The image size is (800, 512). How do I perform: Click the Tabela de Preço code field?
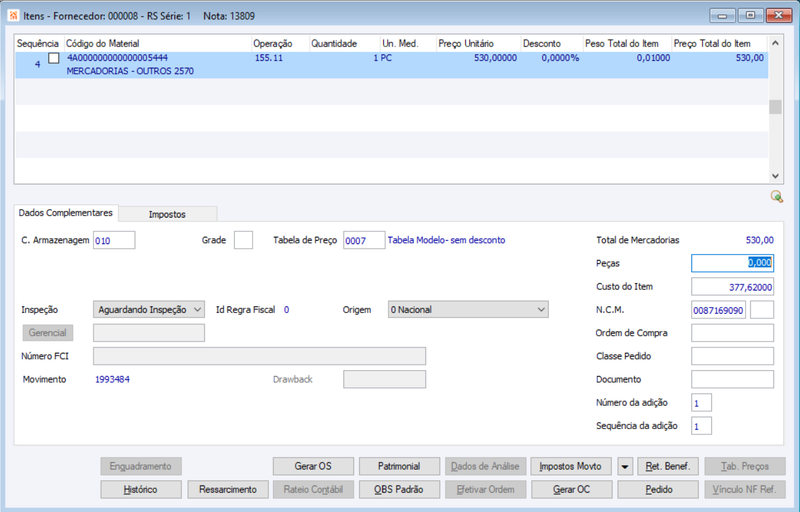point(364,240)
